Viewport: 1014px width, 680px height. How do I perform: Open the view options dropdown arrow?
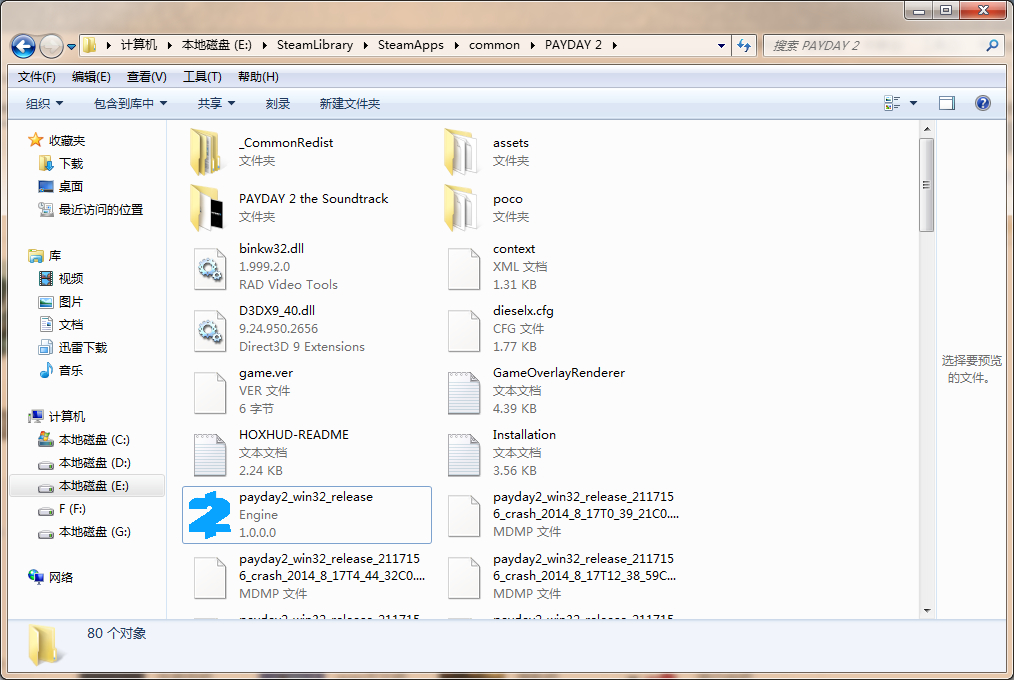click(x=914, y=103)
